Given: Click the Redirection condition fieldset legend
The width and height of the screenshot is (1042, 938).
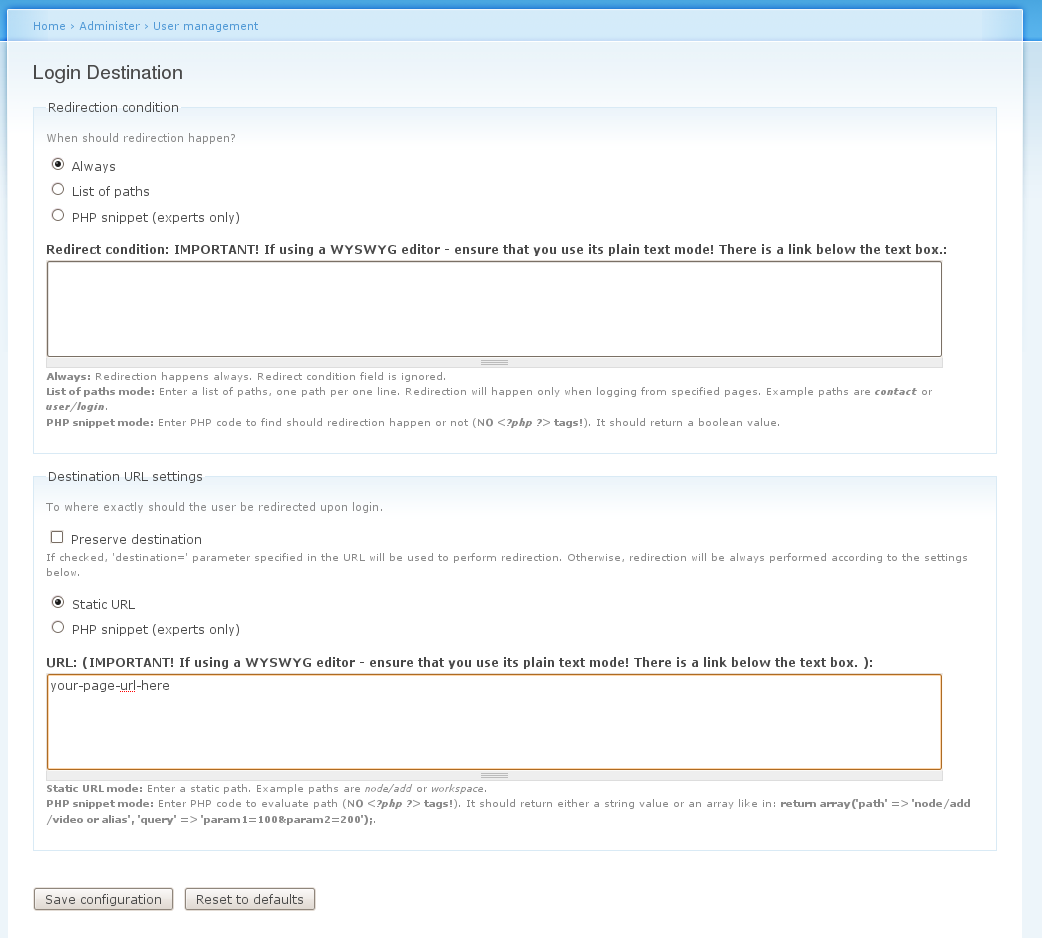Looking at the screenshot, I should (113, 108).
